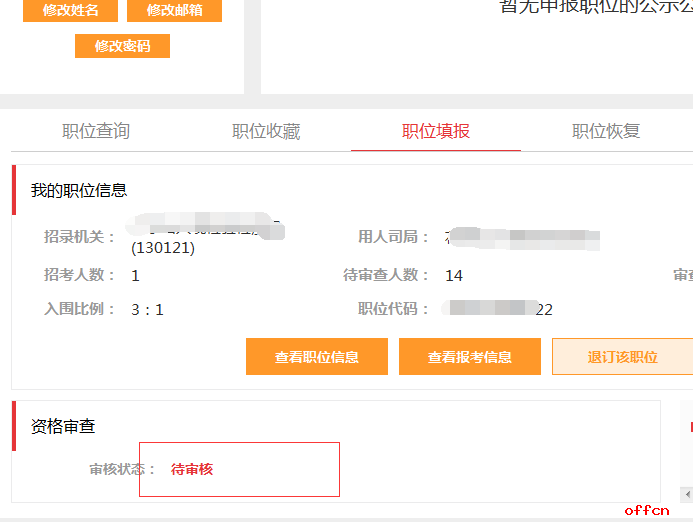Switch to the 职位查询 tab
The height and width of the screenshot is (522, 693).
pos(96,131)
